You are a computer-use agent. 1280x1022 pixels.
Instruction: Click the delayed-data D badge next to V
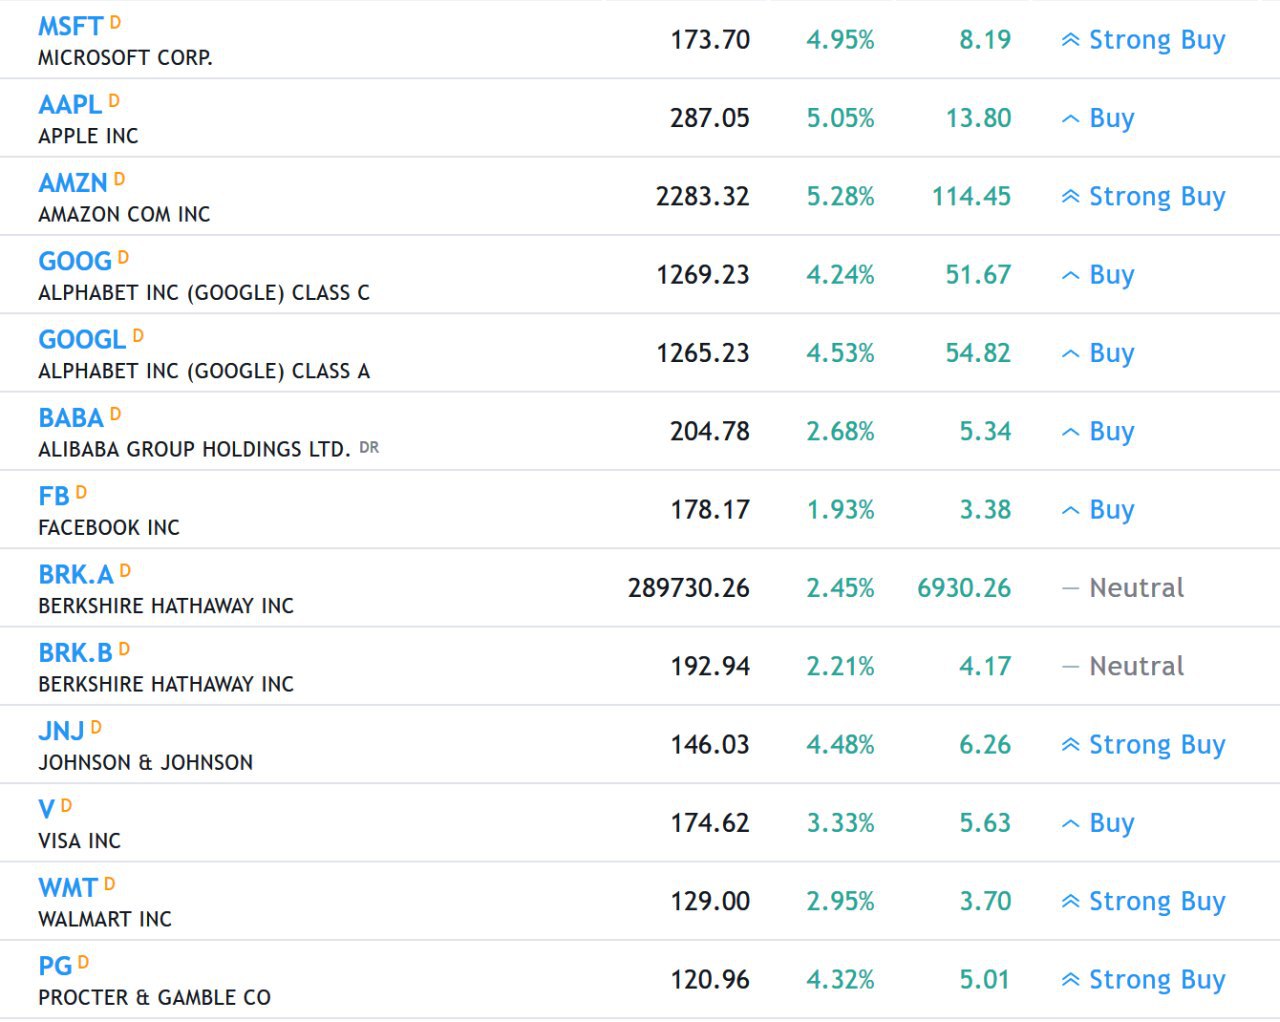click(x=66, y=805)
